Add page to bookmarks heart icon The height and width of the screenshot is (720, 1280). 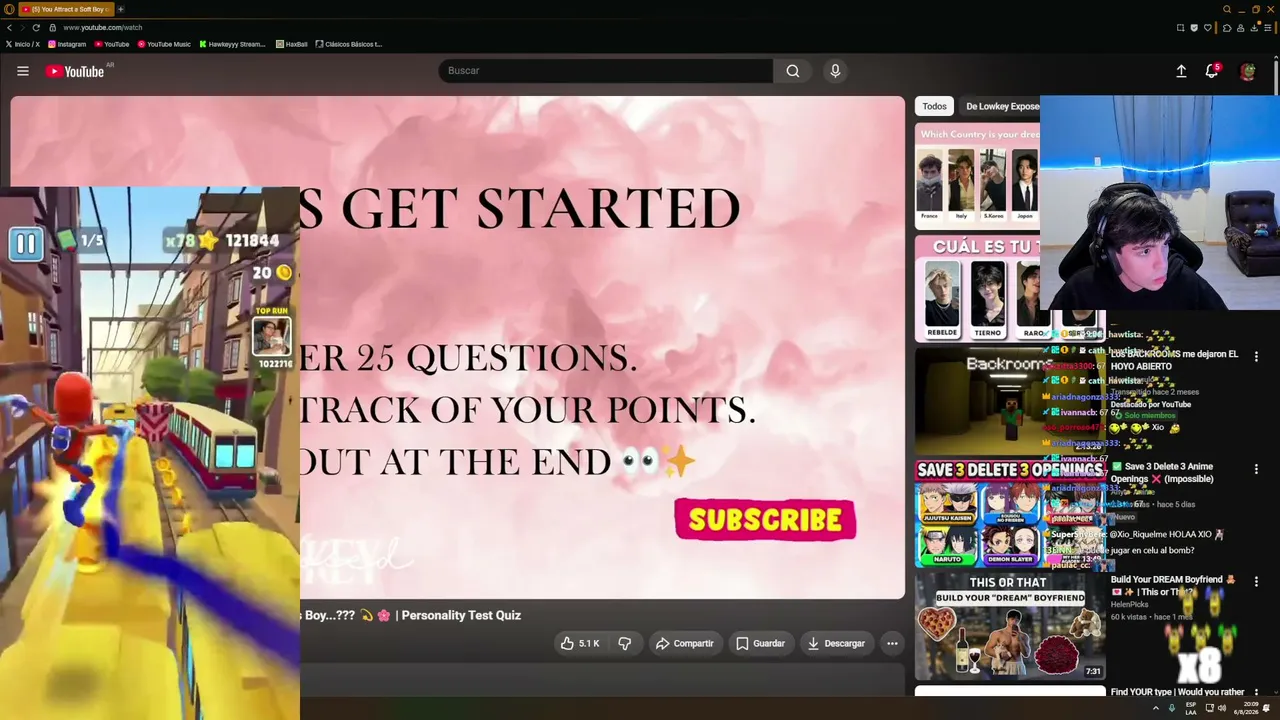pyautogui.click(x=1208, y=27)
